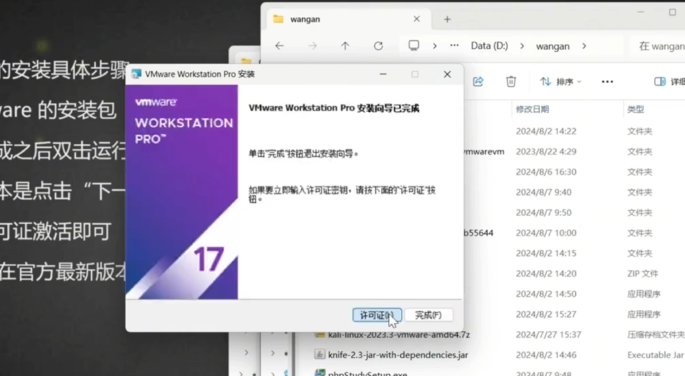Image resolution: width=685 pixels, height=376 pixels.
Task: Click the 完成 Finish button in installer
Action: (x=428, y=315)
